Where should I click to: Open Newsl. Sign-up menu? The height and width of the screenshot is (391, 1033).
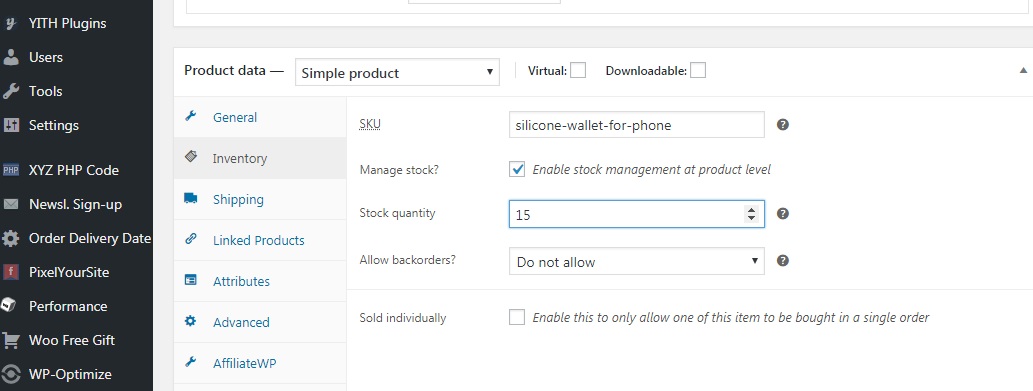coord(76,205)
